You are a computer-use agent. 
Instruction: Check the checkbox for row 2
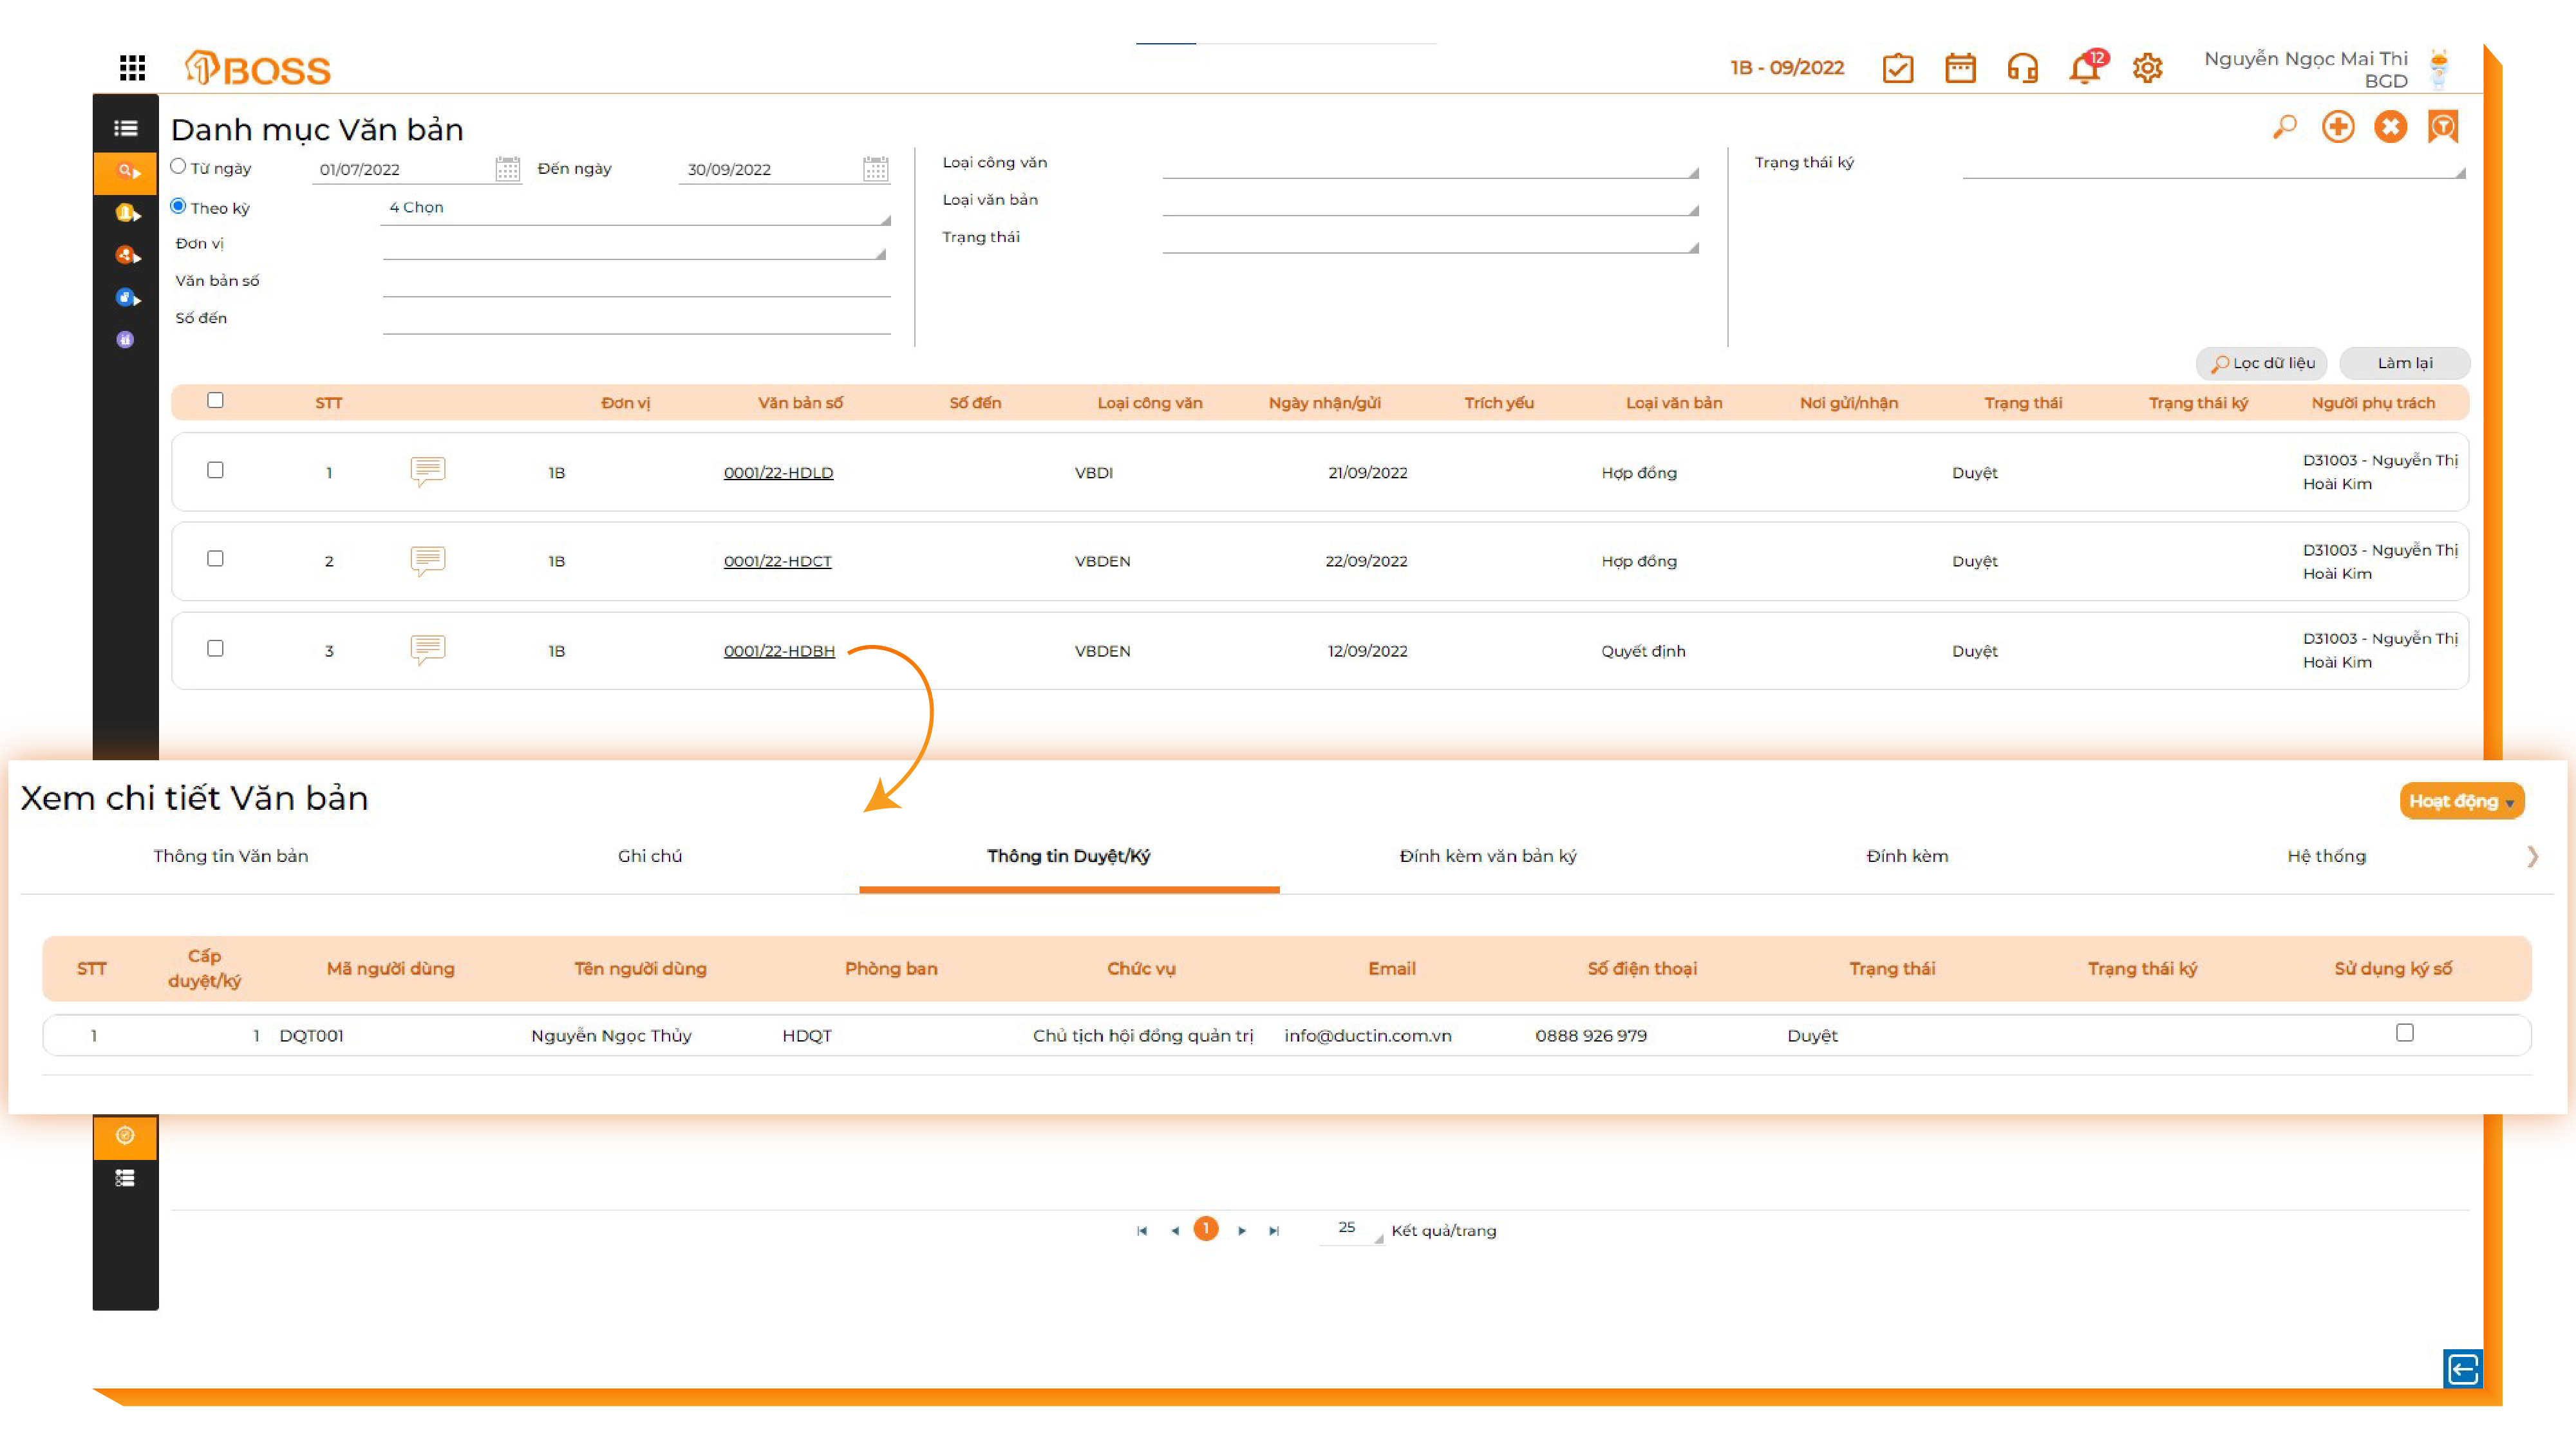[215, 559]
